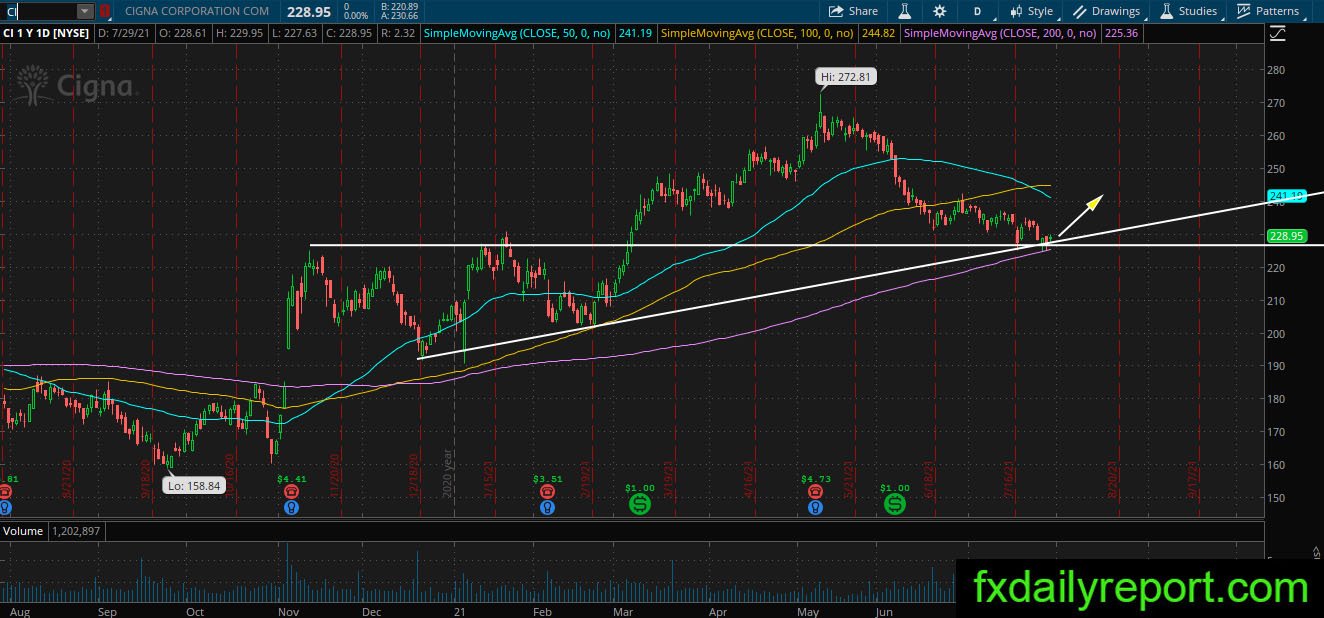Open Edit Studies via the flask icon
This screenshot has width=1324, height=618.
[904, 11]
